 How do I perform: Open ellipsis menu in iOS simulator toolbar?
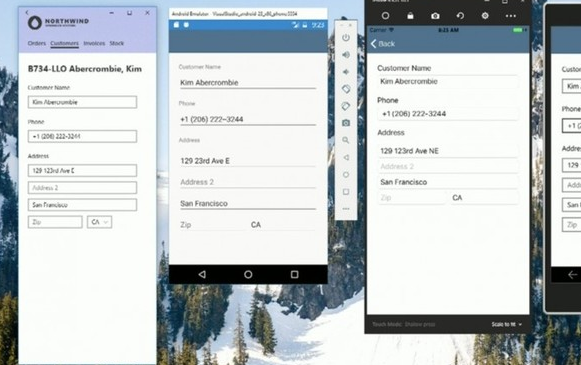pyautogui.click(x=511, y=16)
